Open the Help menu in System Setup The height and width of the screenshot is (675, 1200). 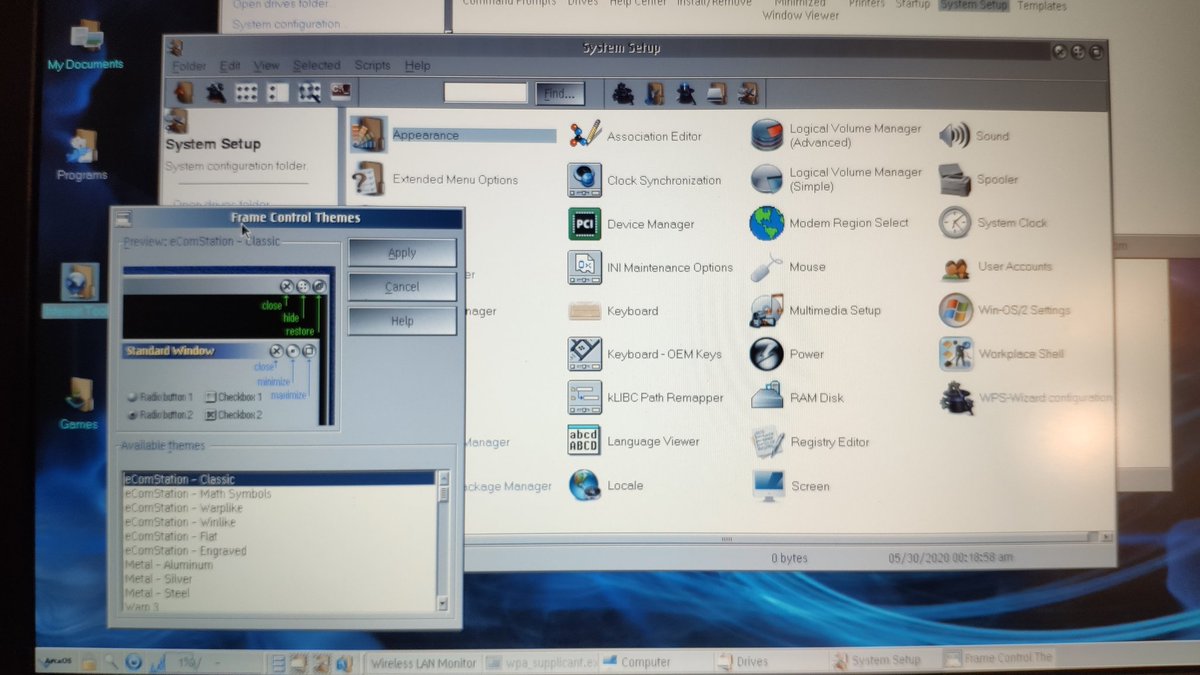(417, 66)
